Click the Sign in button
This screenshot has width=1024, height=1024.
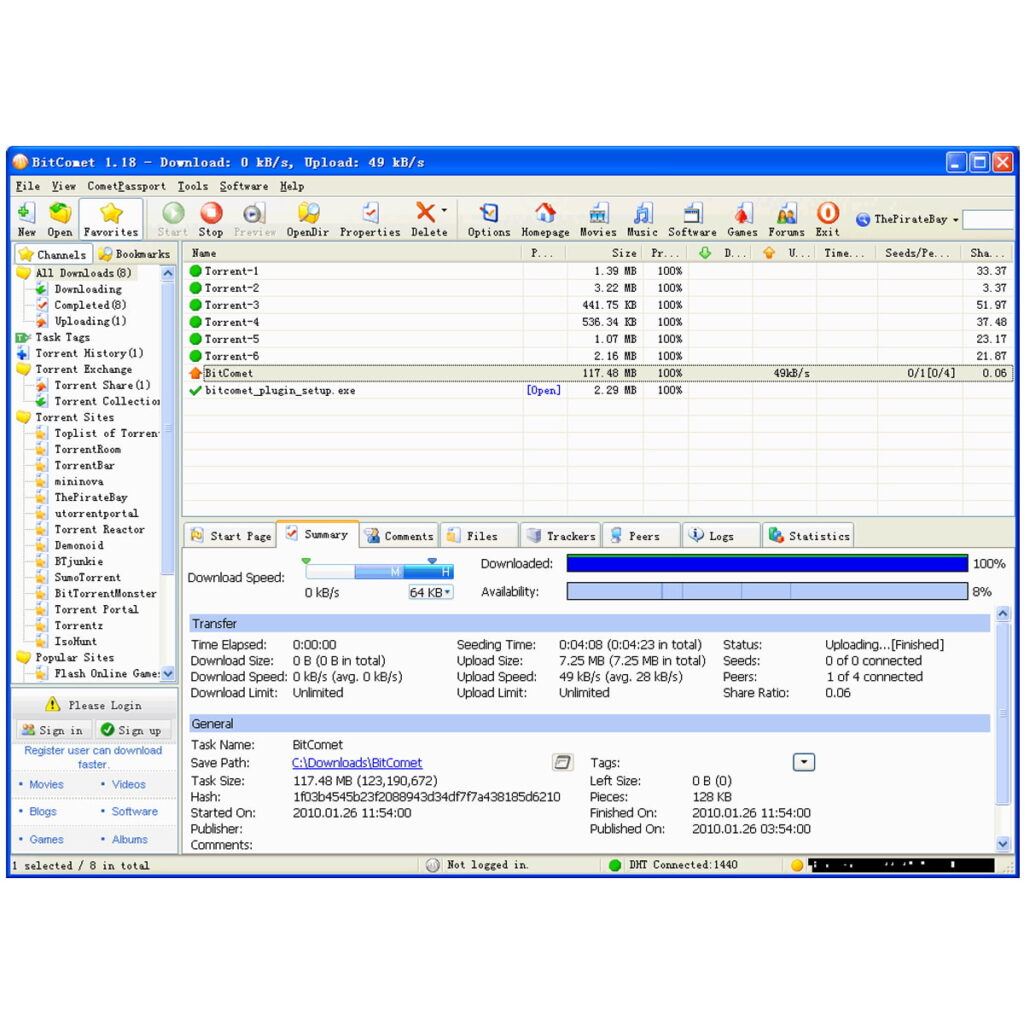coord(53,729)
